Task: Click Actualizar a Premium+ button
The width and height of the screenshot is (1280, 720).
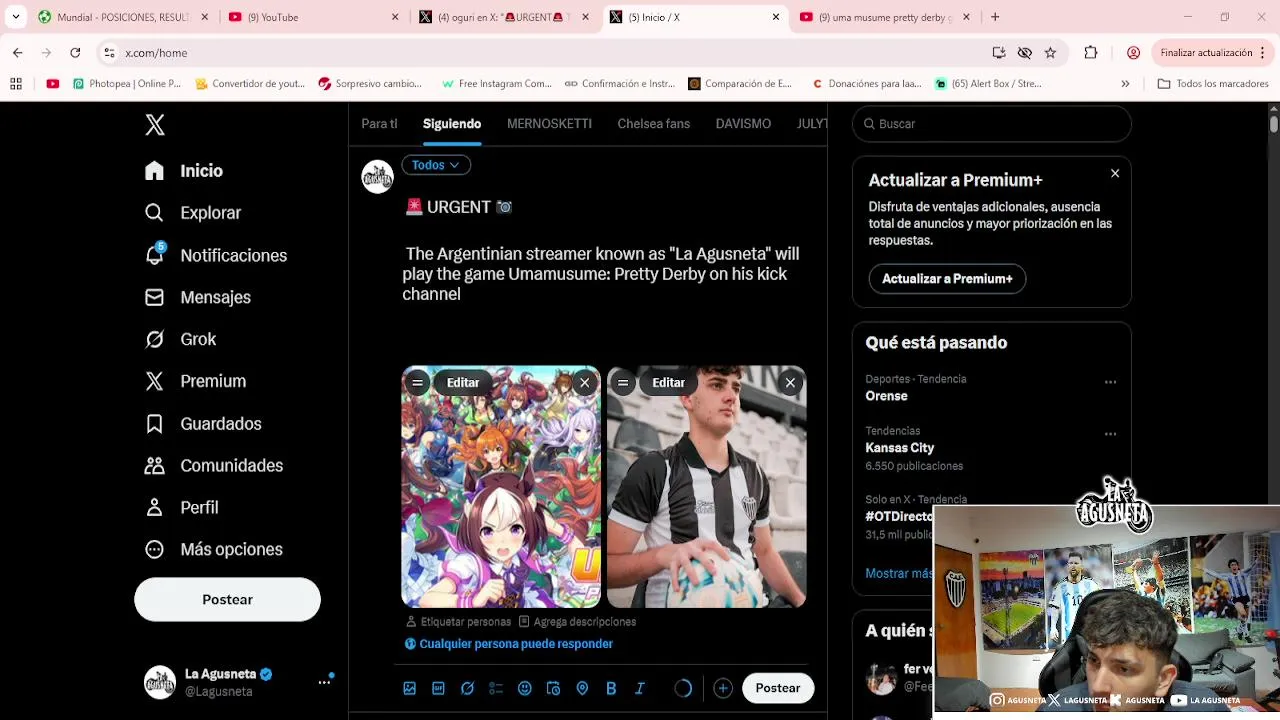Action: (x=947, y=279)
